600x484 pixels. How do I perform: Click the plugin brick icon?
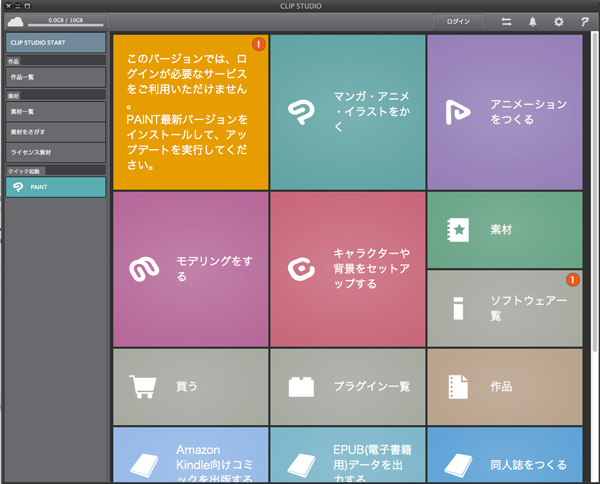(x=301, y=387)
